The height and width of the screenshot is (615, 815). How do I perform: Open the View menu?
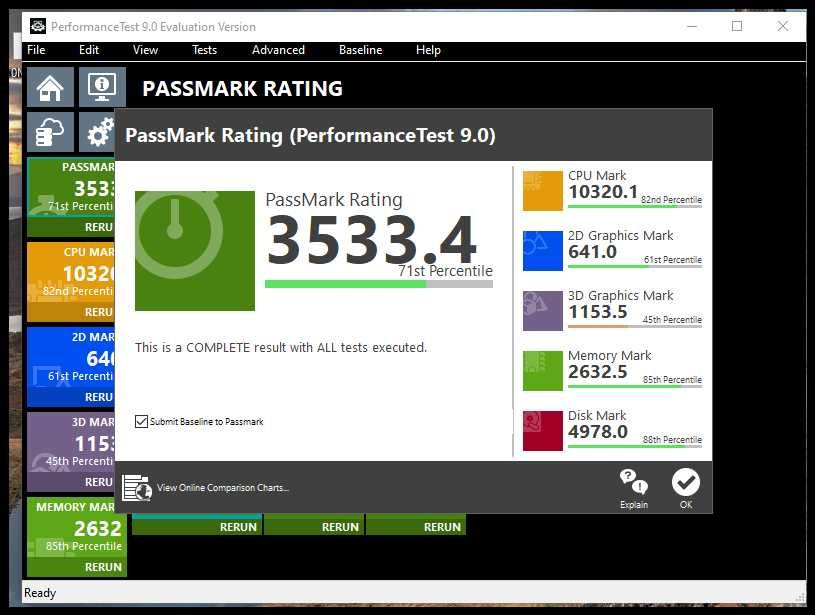pyautogui.click(x=145, y=50)
